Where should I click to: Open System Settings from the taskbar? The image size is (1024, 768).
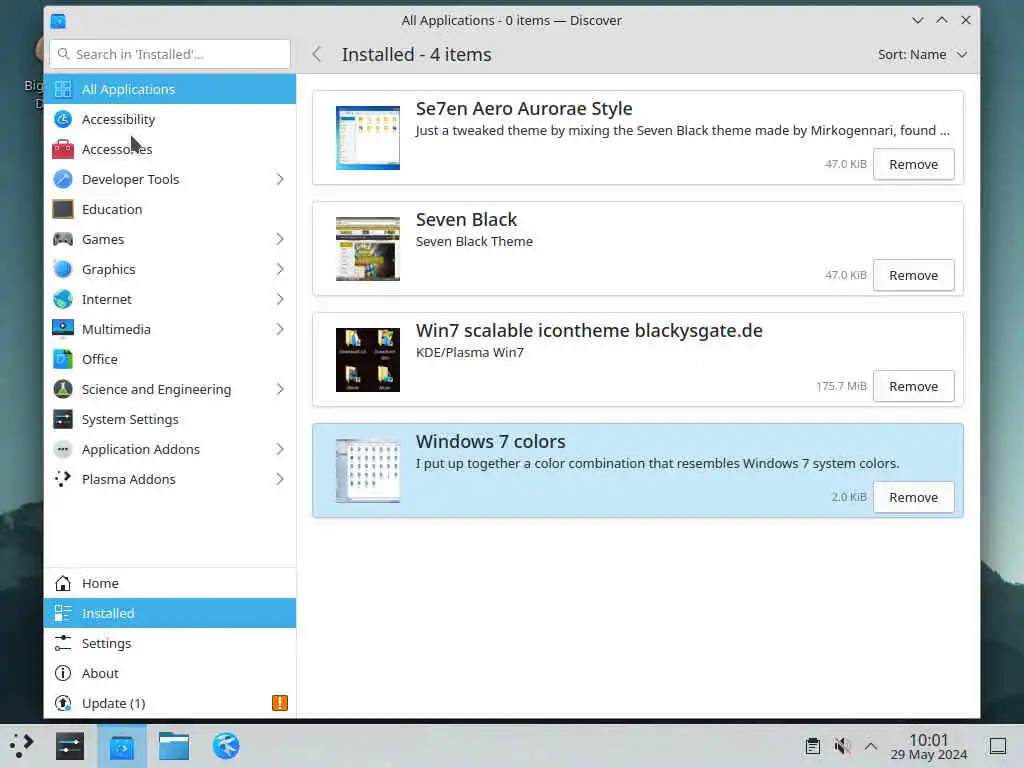pyautogui.click(x=70, y=746)
